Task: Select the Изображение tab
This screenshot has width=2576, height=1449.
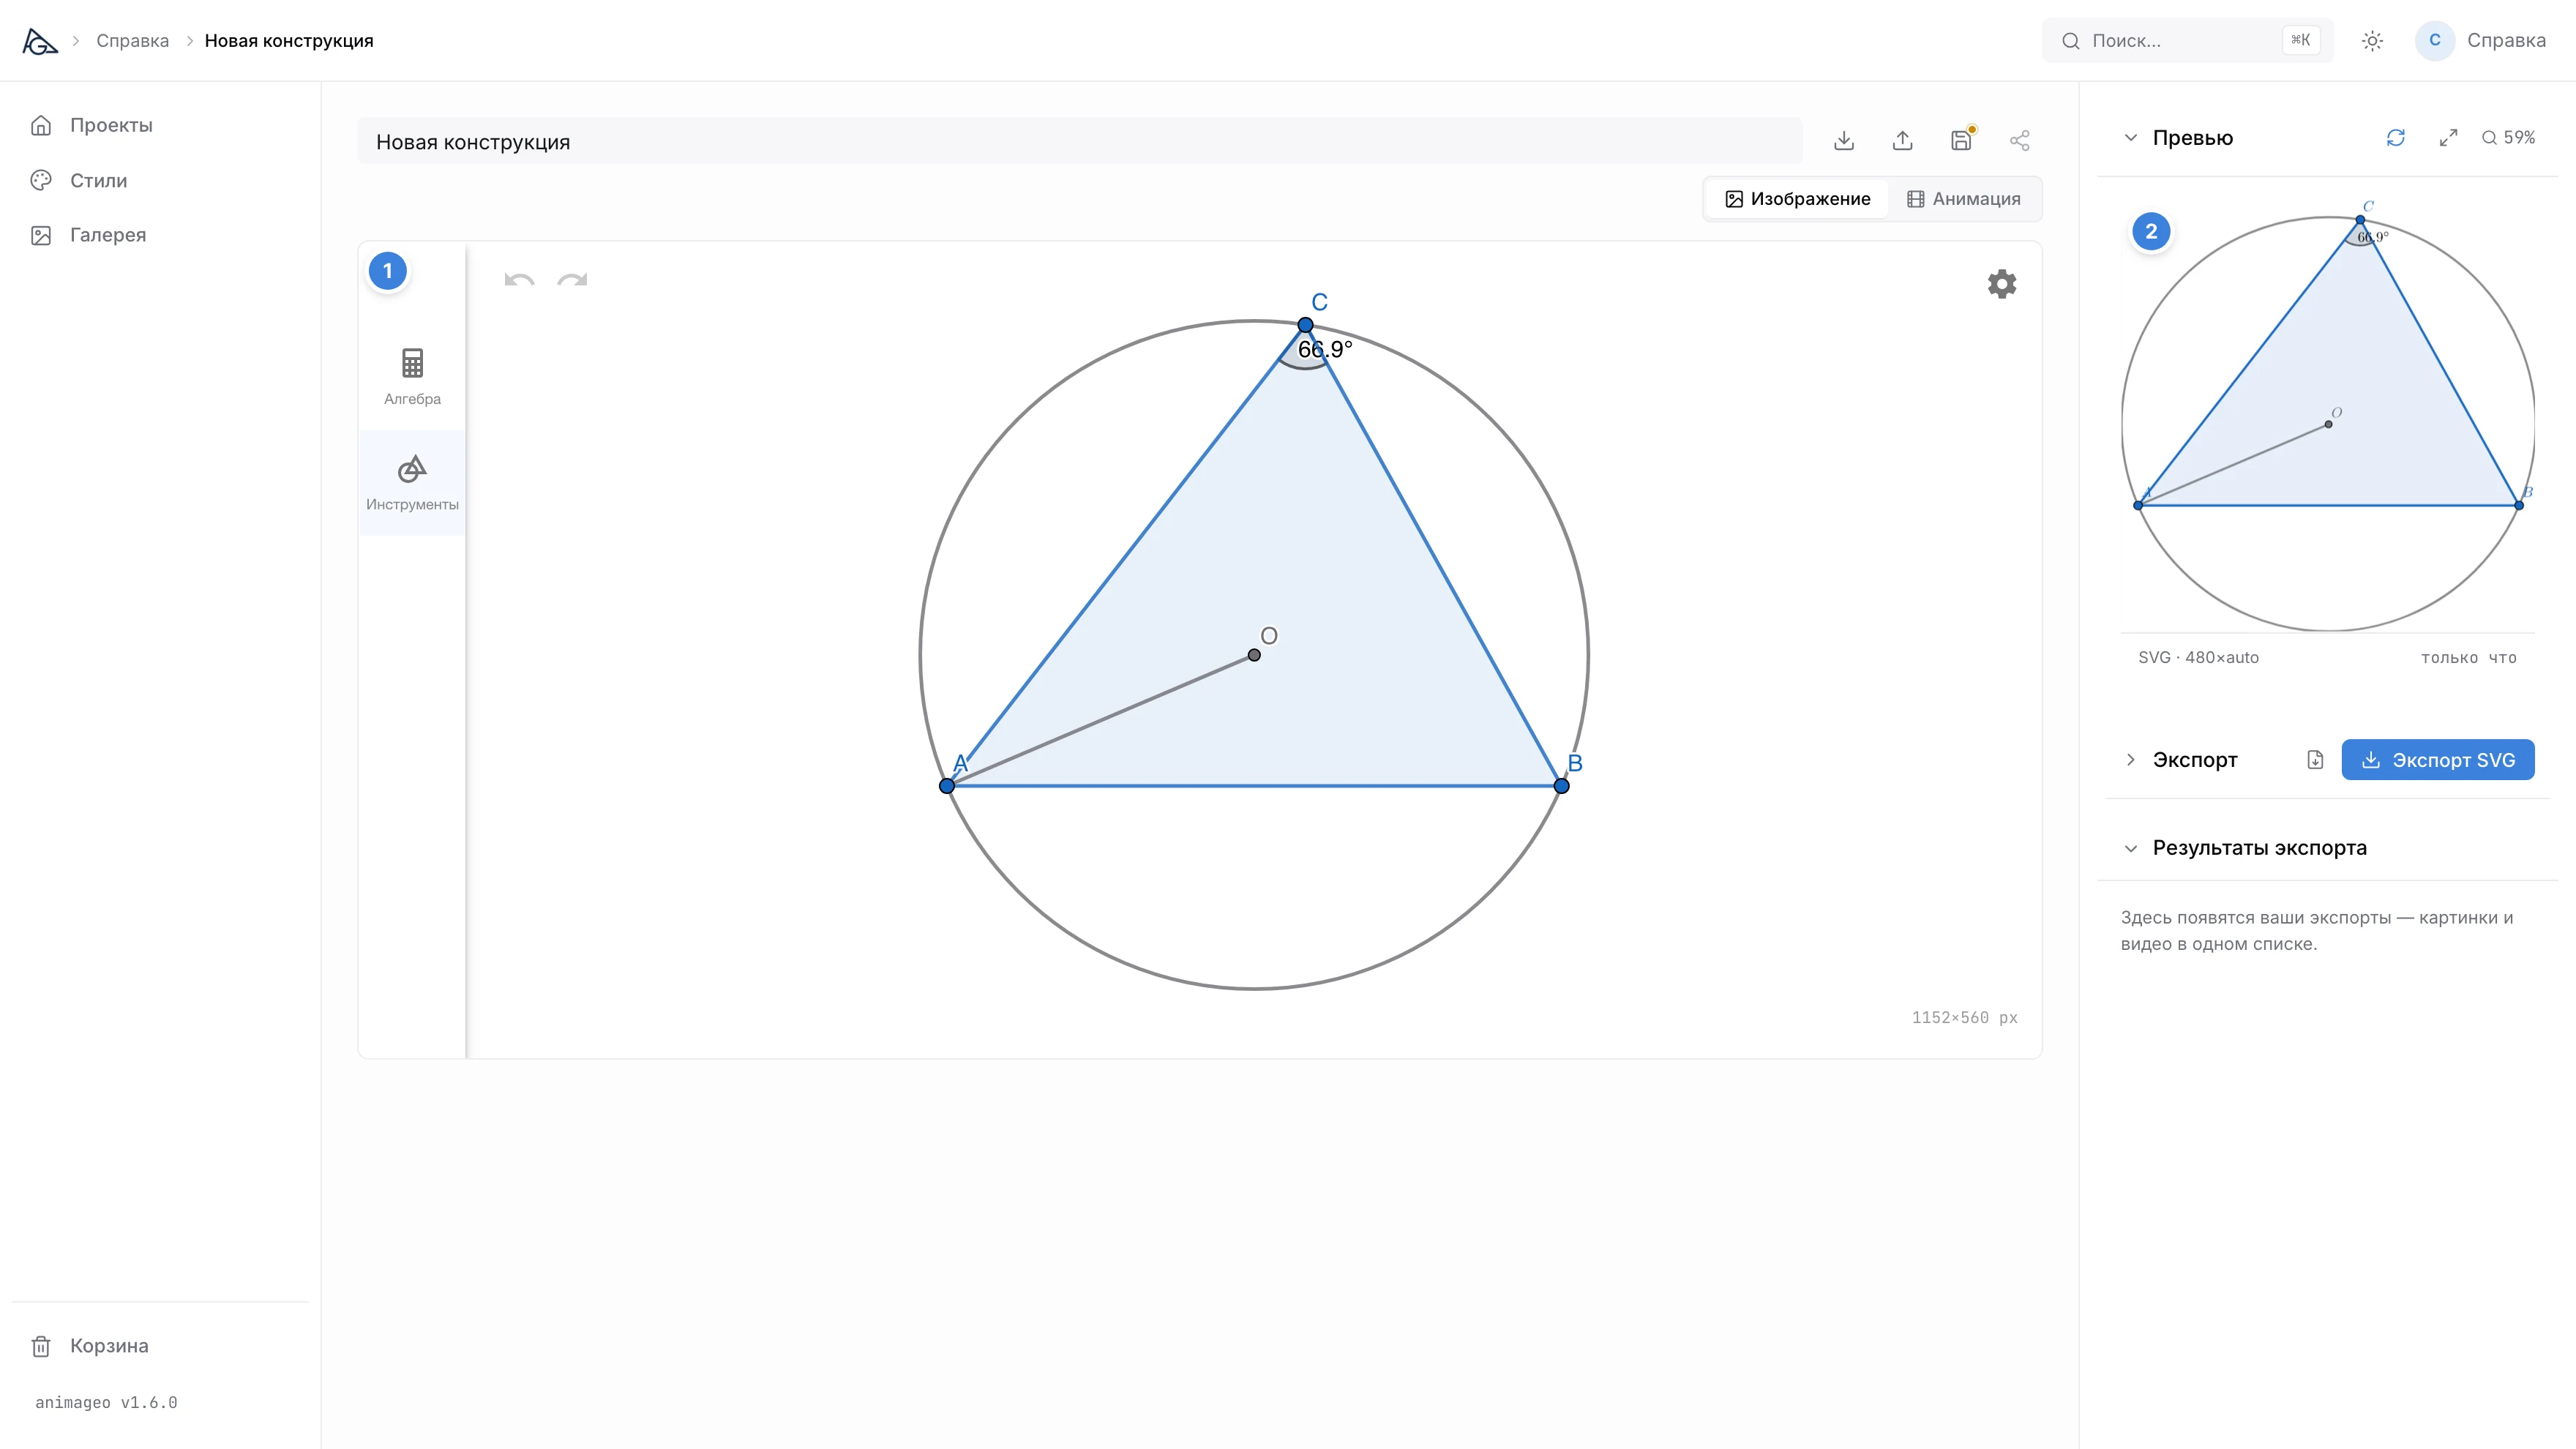Action: [1797, 199]
